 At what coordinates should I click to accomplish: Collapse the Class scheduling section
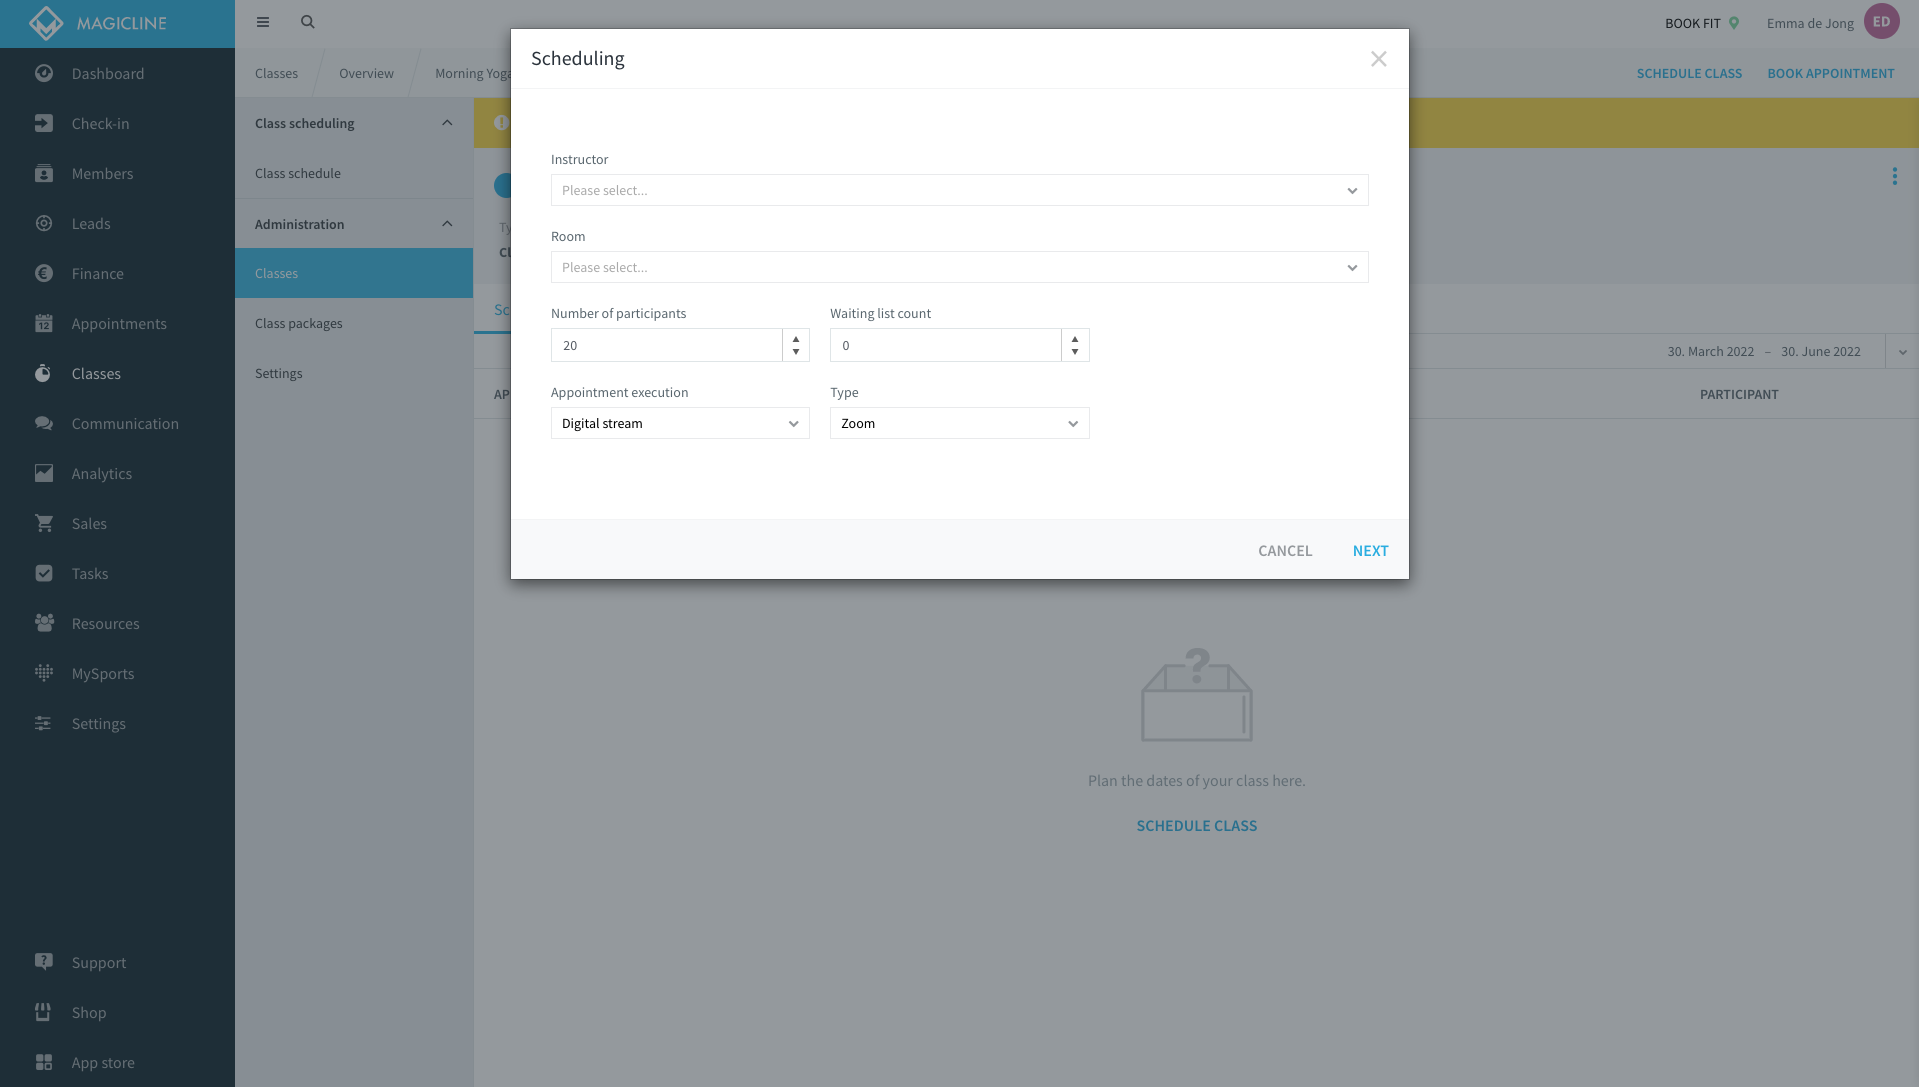click(447, 123)
